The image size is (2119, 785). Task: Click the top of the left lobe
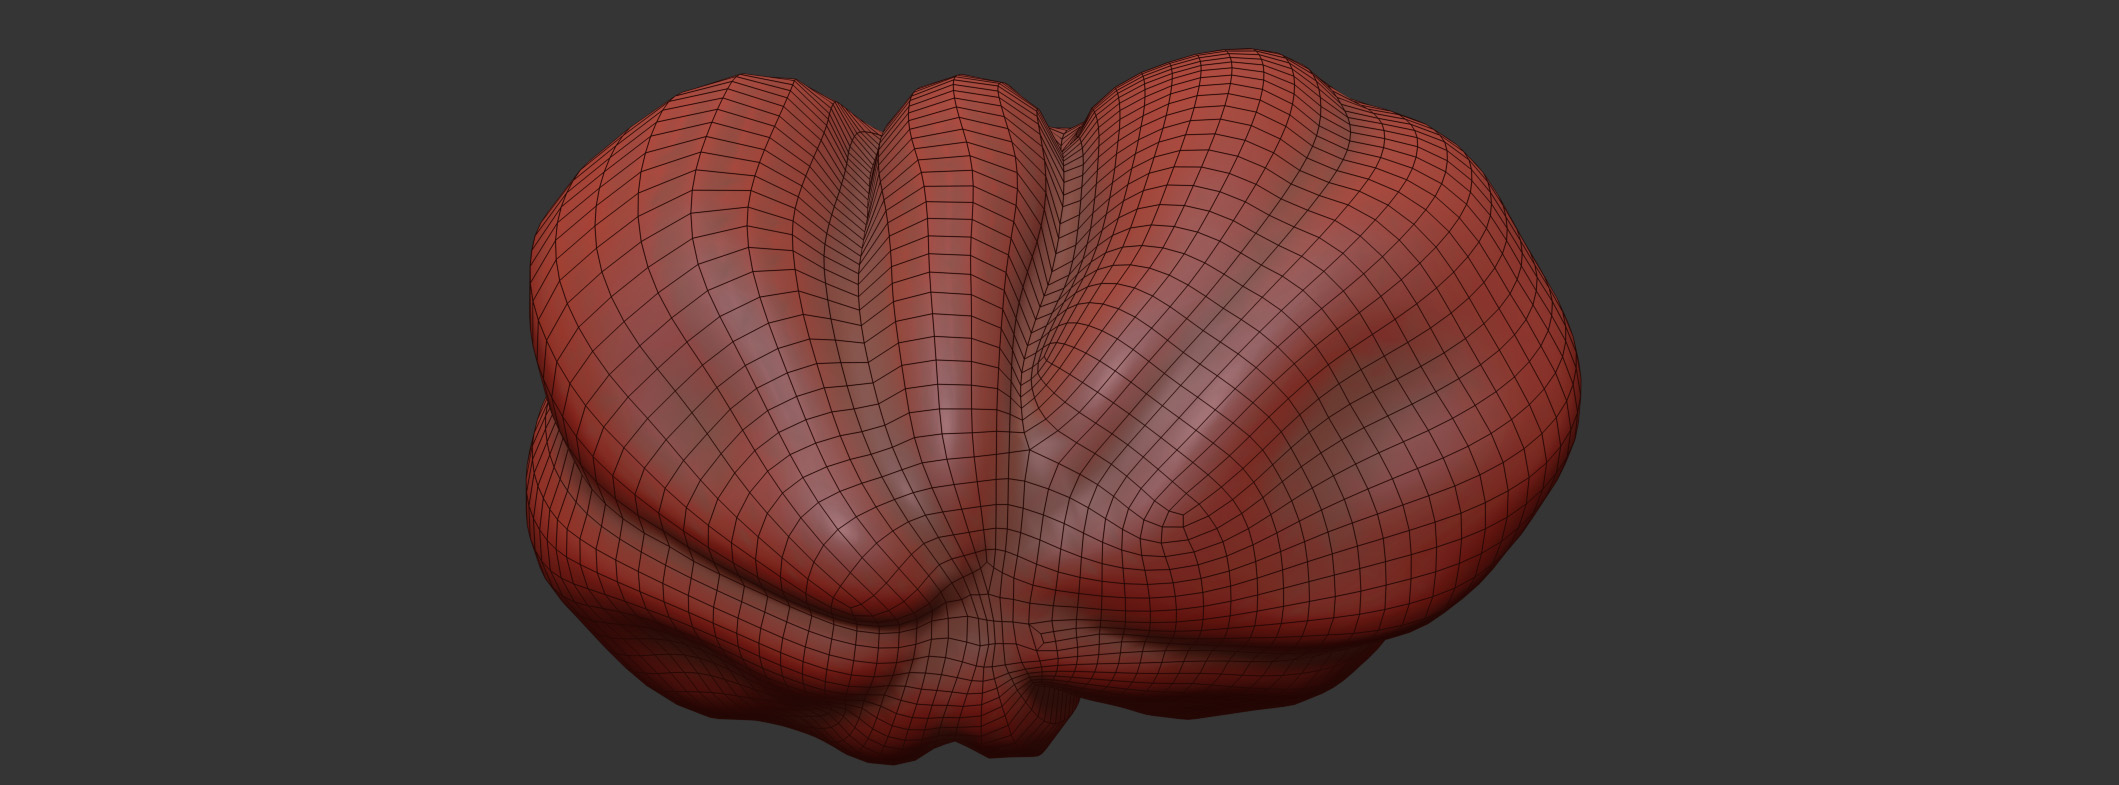[750, 80]
